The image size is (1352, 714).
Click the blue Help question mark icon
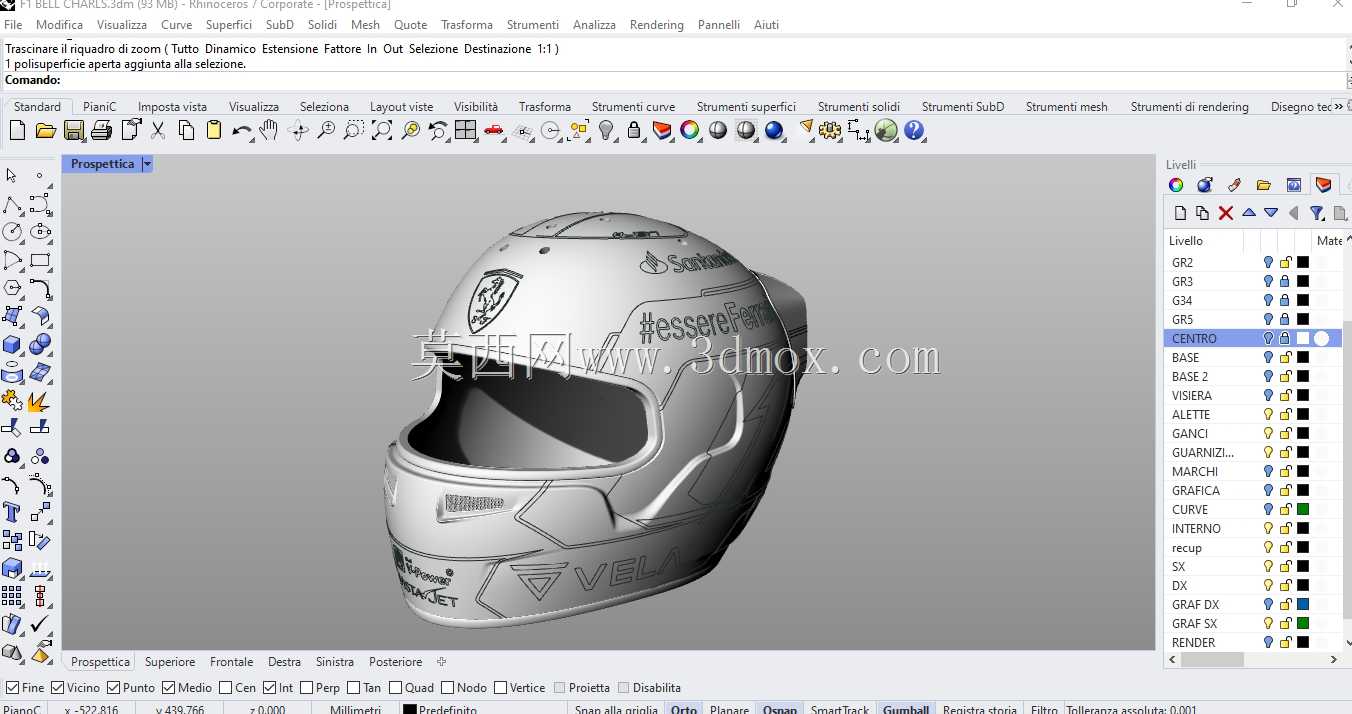coord(914,130)
